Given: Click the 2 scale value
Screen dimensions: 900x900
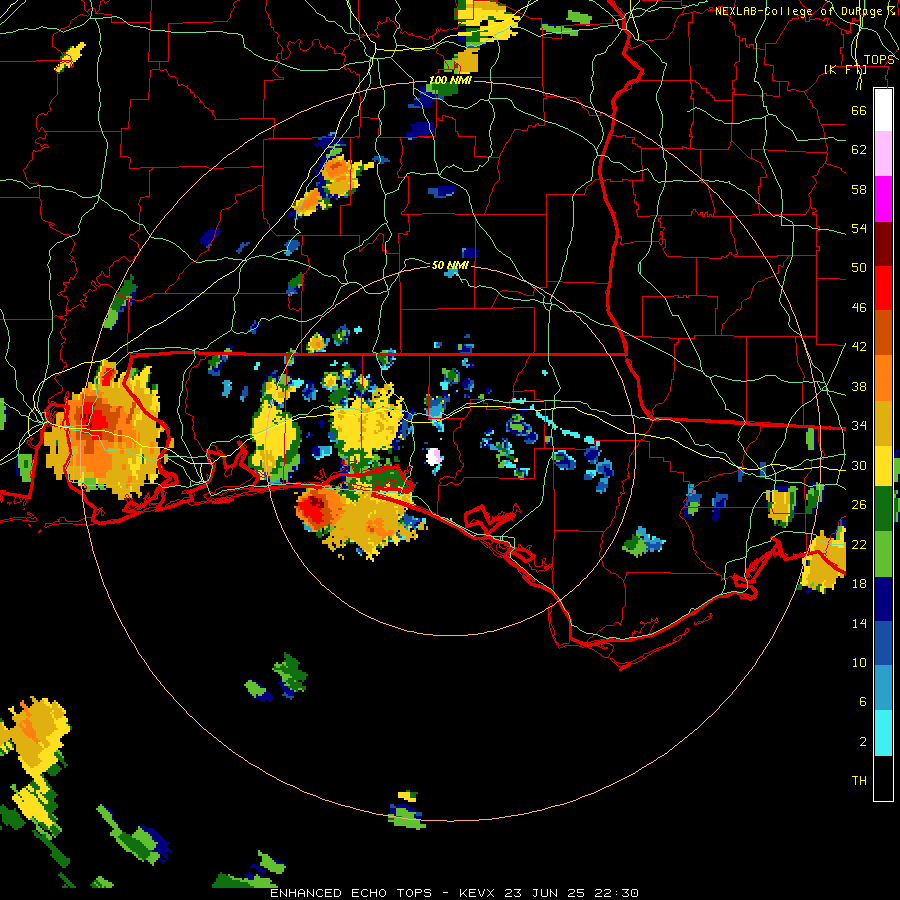Looking at the screenshot, I should tap(863, 742).
